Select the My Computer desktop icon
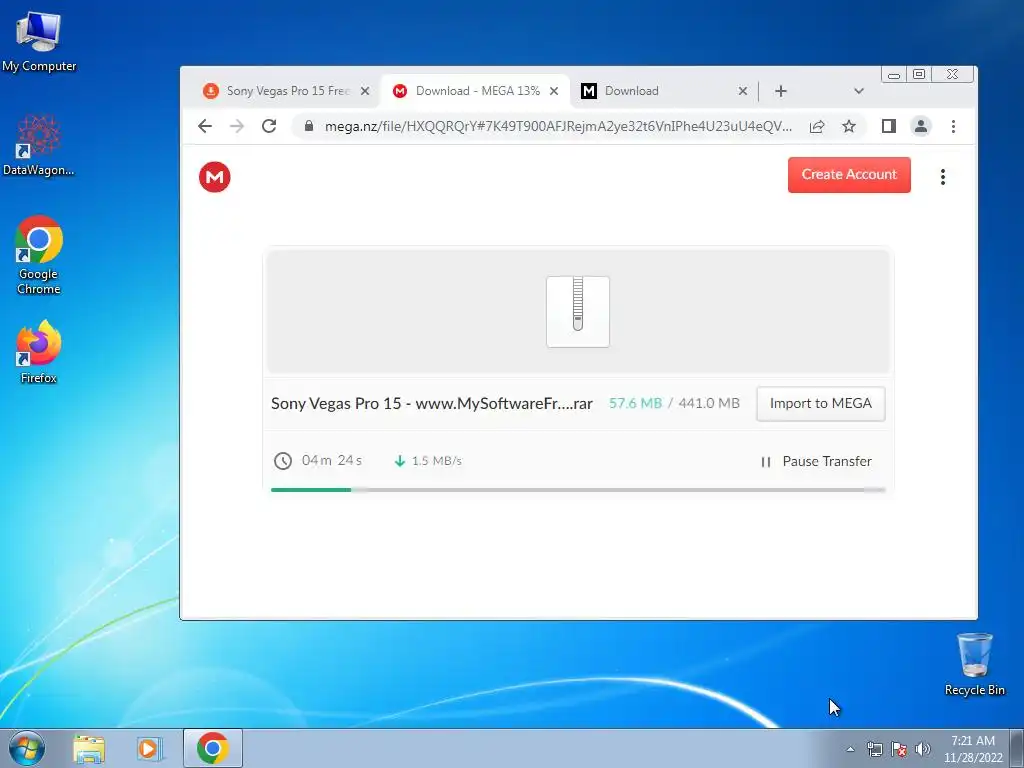The height and width of the screenshot is (768, 1024). click(x=39, y=40)
